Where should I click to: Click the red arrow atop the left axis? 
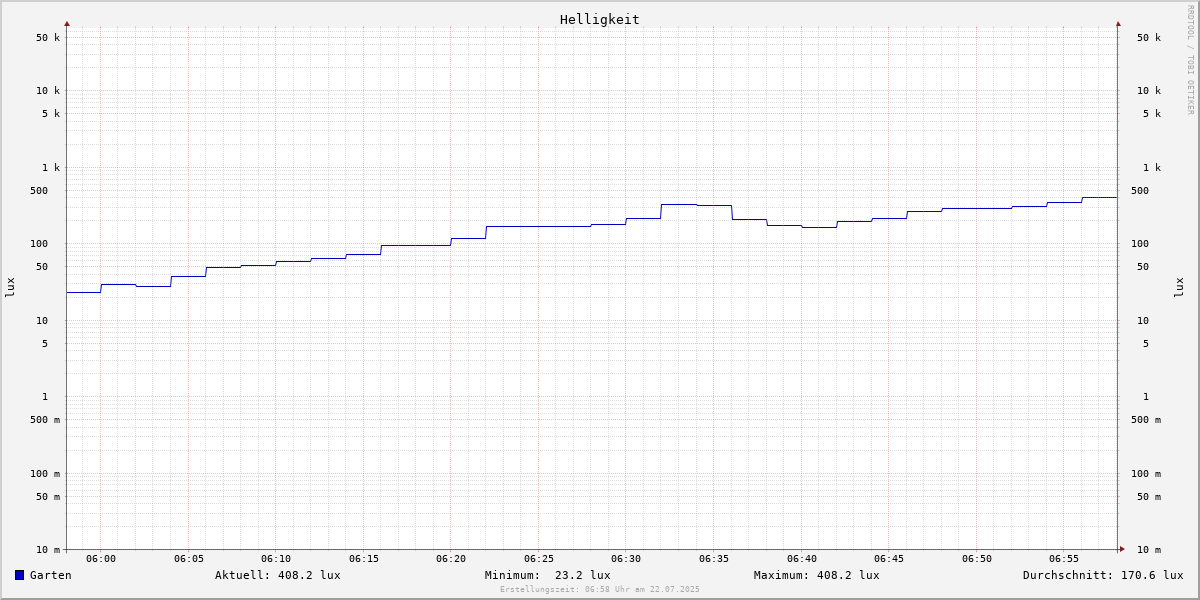[67, 23]
